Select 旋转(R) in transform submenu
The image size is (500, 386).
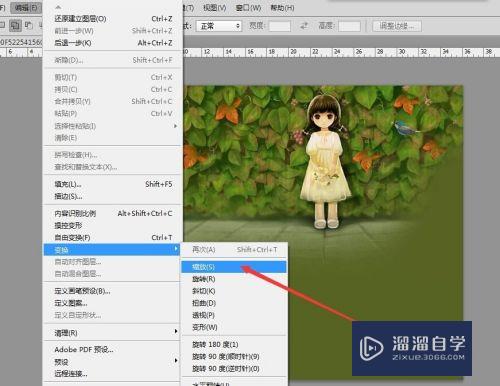(234, 279)
